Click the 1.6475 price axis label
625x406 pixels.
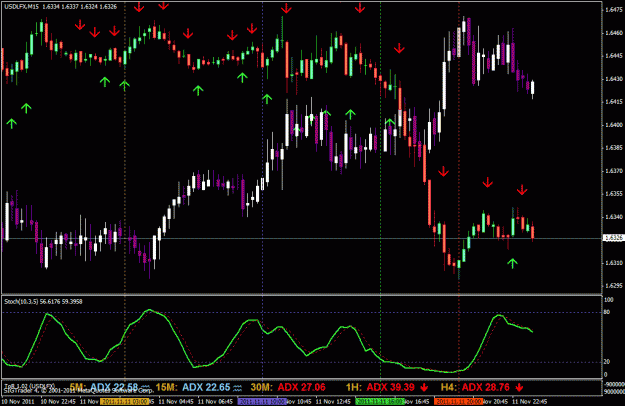point(614,10)
